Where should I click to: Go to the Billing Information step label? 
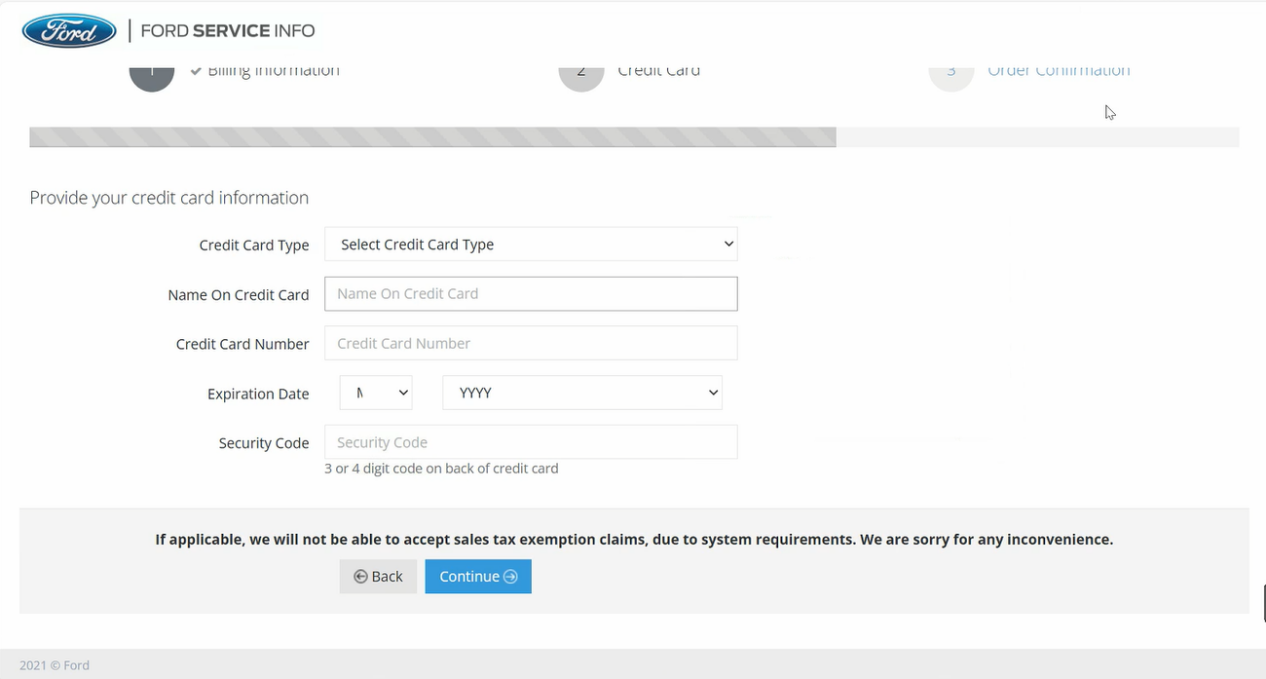[x=273, y=71]
